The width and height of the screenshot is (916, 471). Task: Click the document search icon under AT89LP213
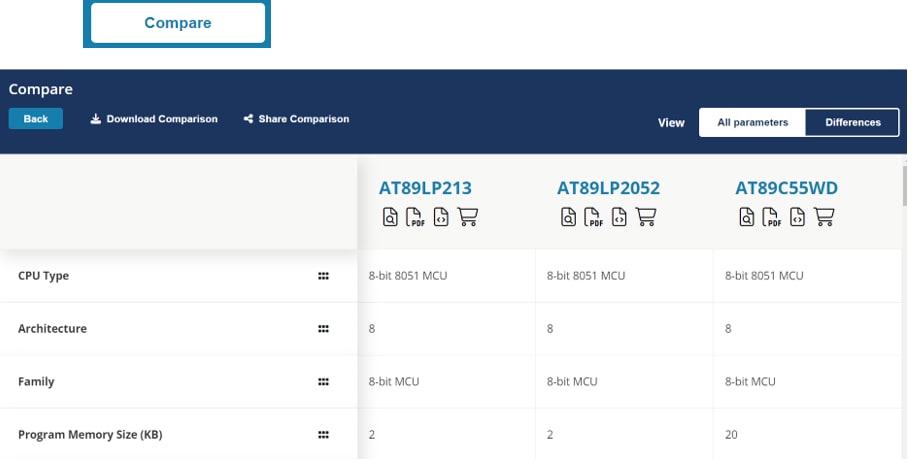pos(390,216)
